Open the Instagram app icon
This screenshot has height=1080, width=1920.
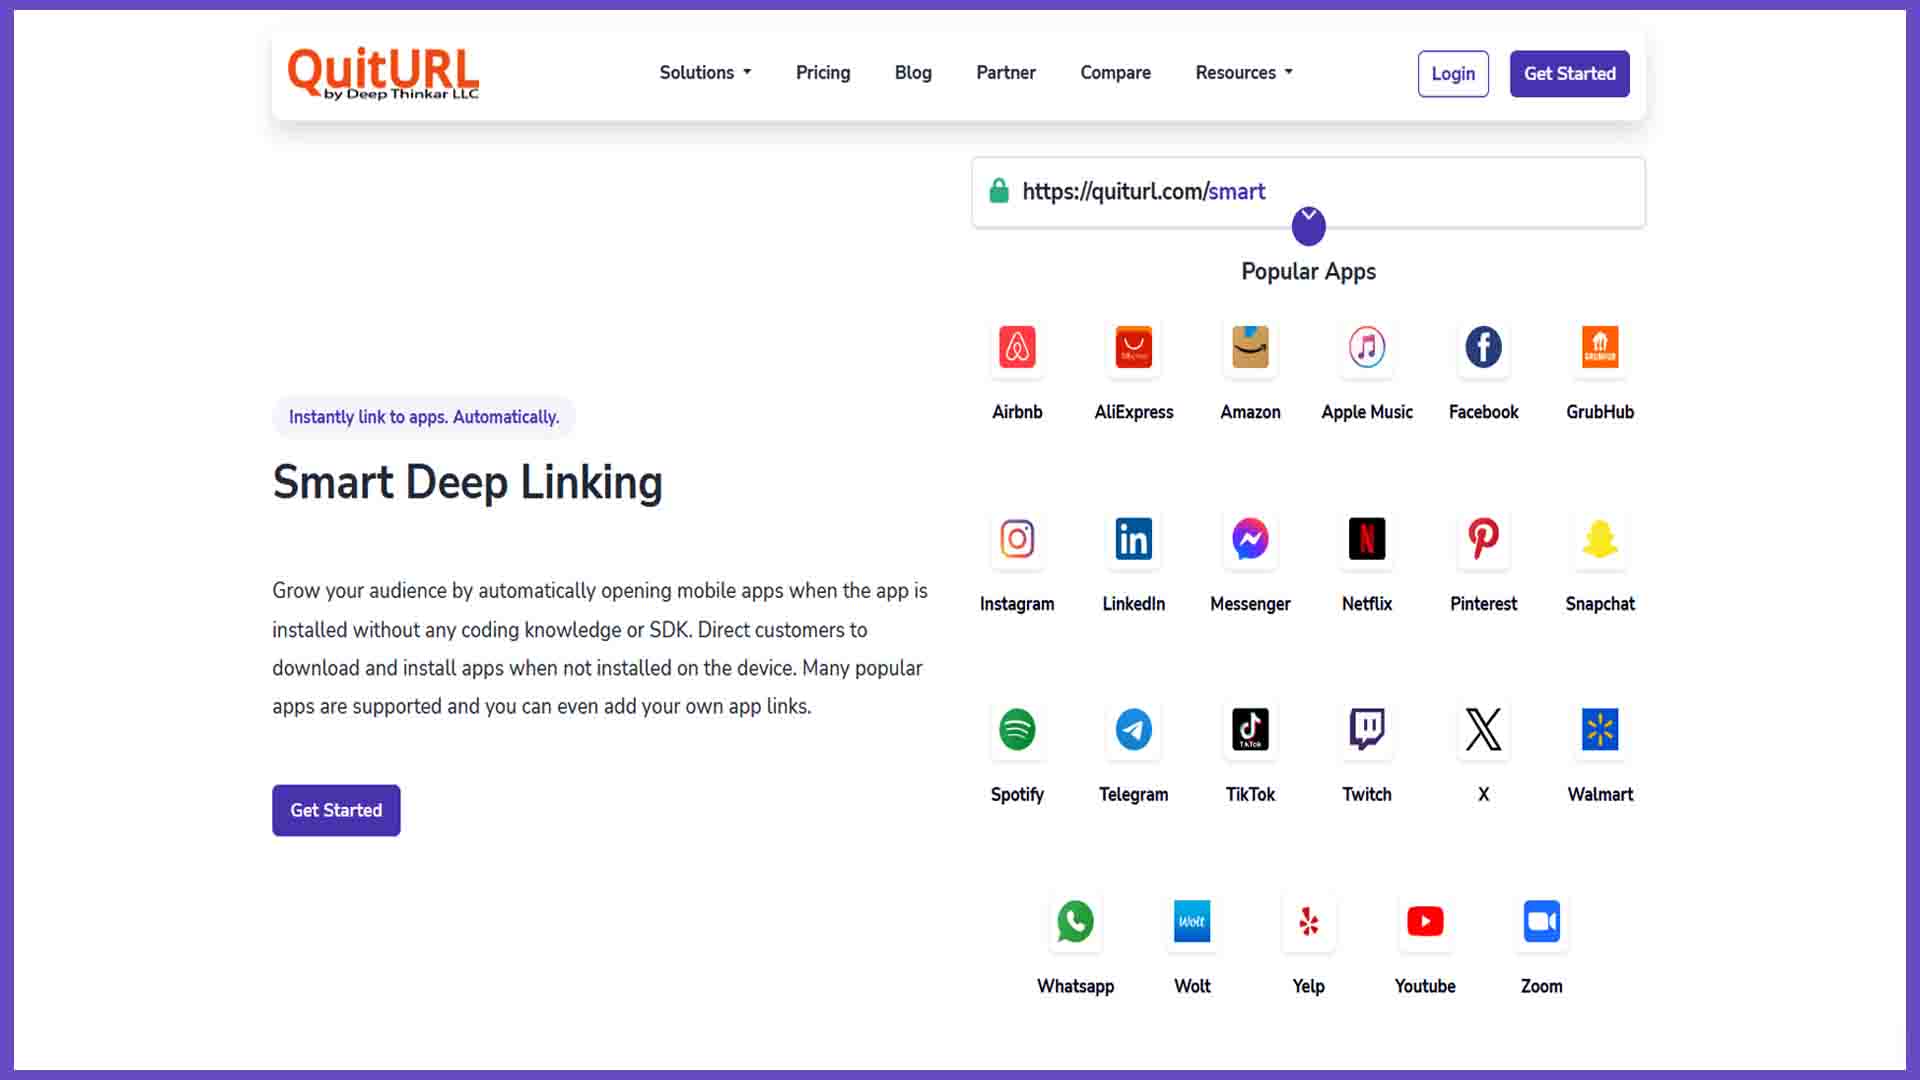coord(1017,539)
